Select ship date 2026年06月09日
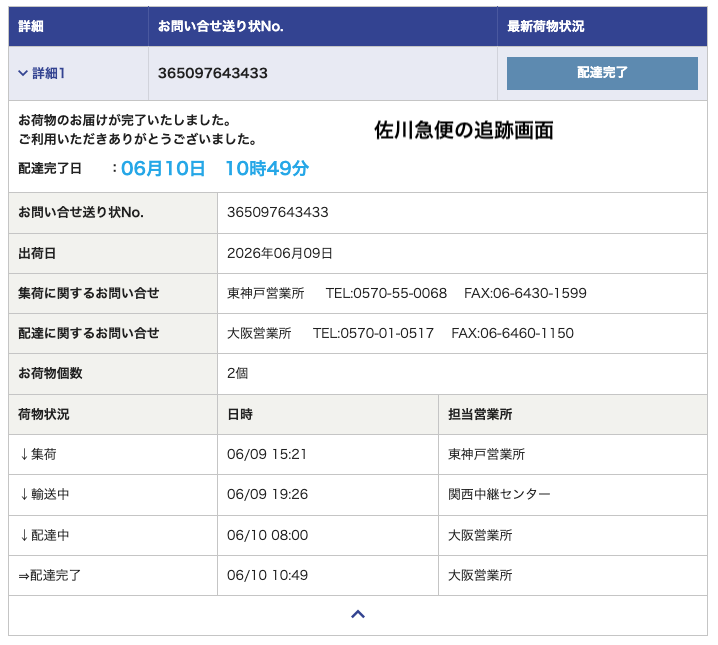Image resolution: width=718 pixels, height=645 pixels. [279, 253]
